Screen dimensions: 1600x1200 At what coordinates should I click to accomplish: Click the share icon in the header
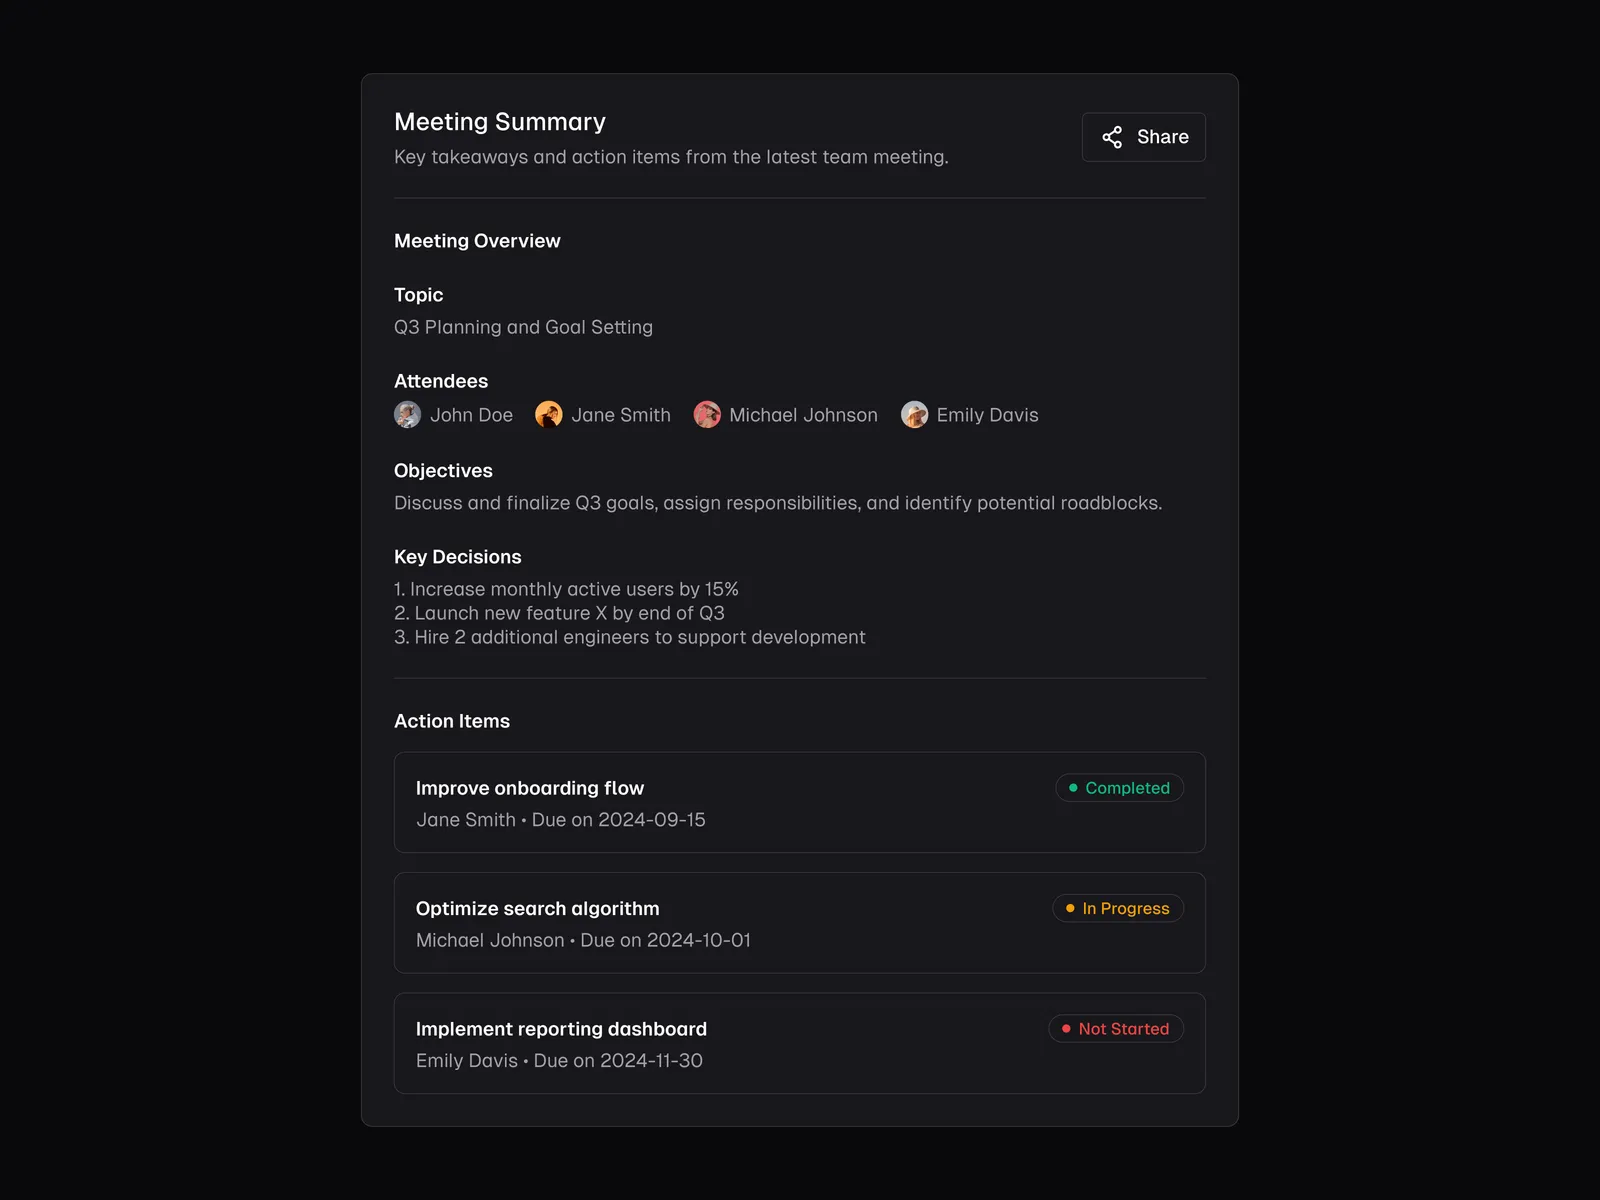(x=1112, y=137)
